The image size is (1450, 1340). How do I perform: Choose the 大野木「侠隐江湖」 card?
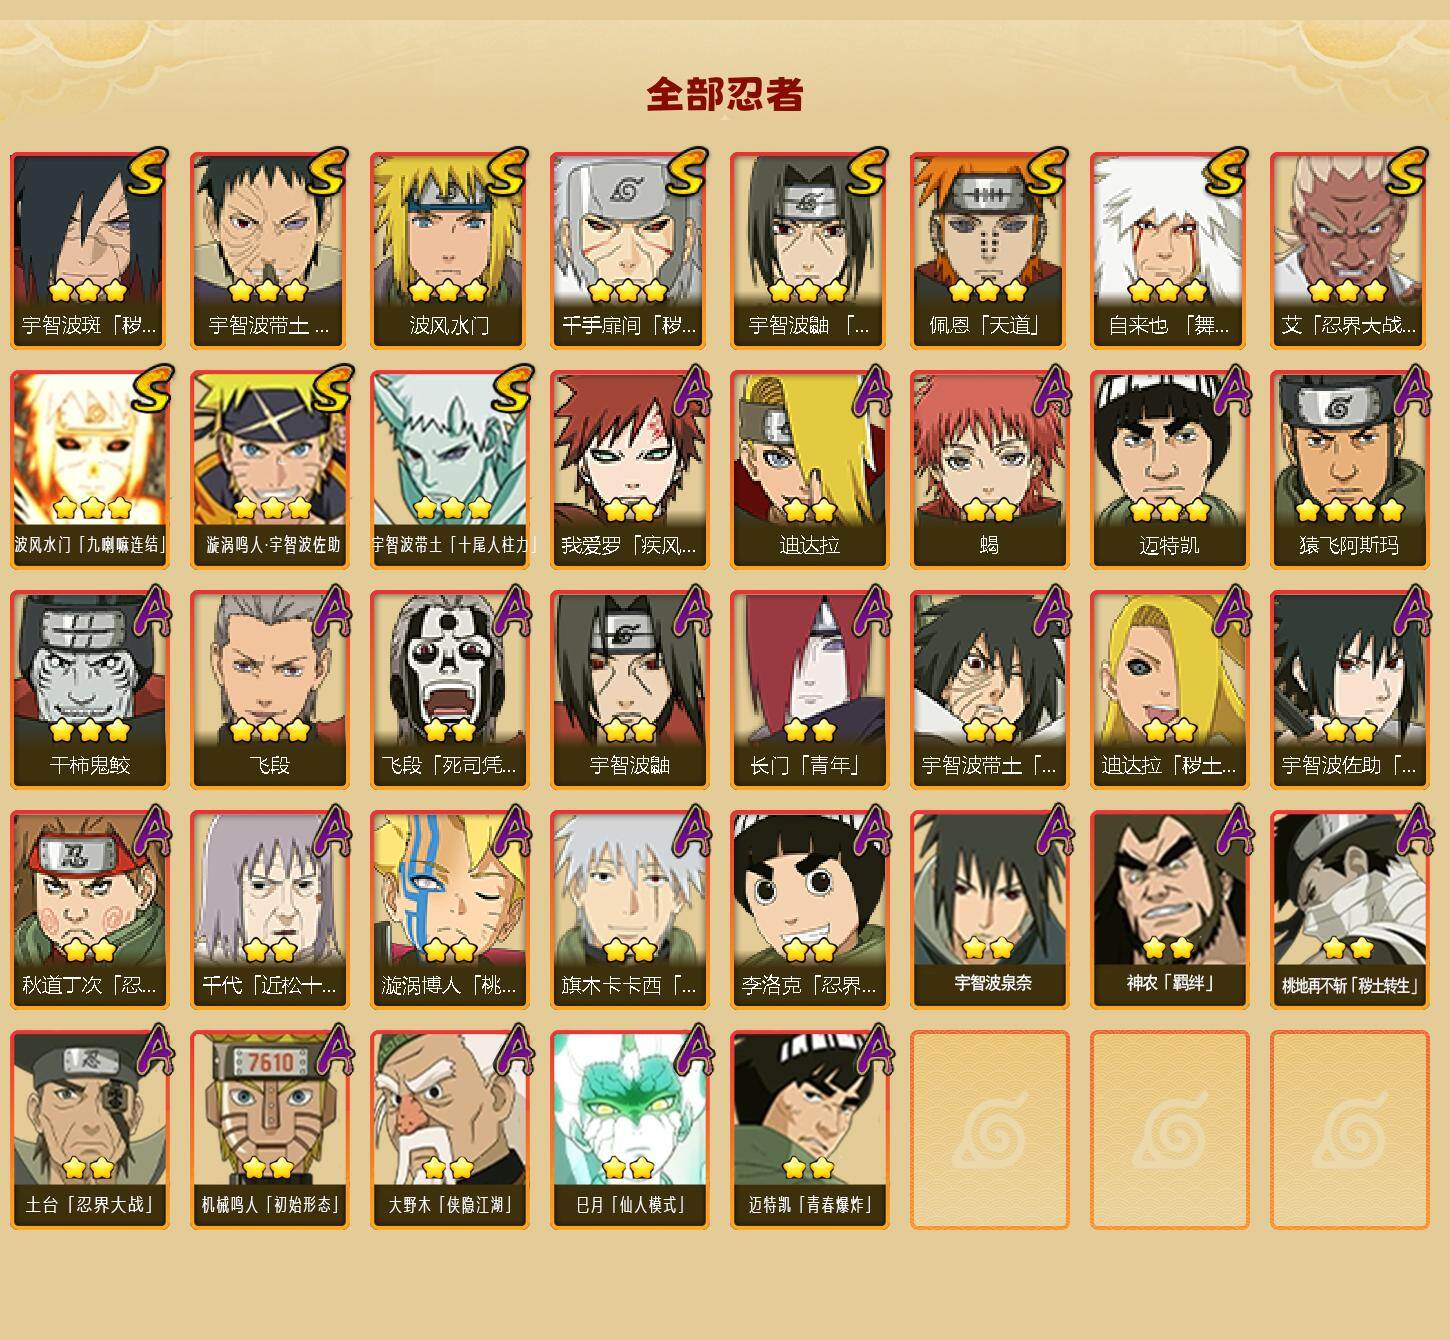(x=449, y=1130)
